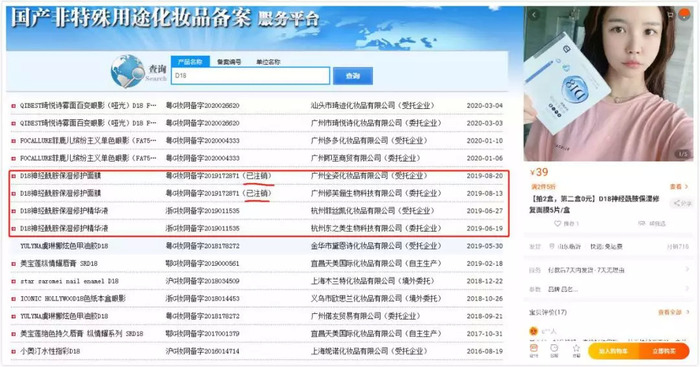
Task: Select the 产品名称 search tab
Action: click(190, 62)
